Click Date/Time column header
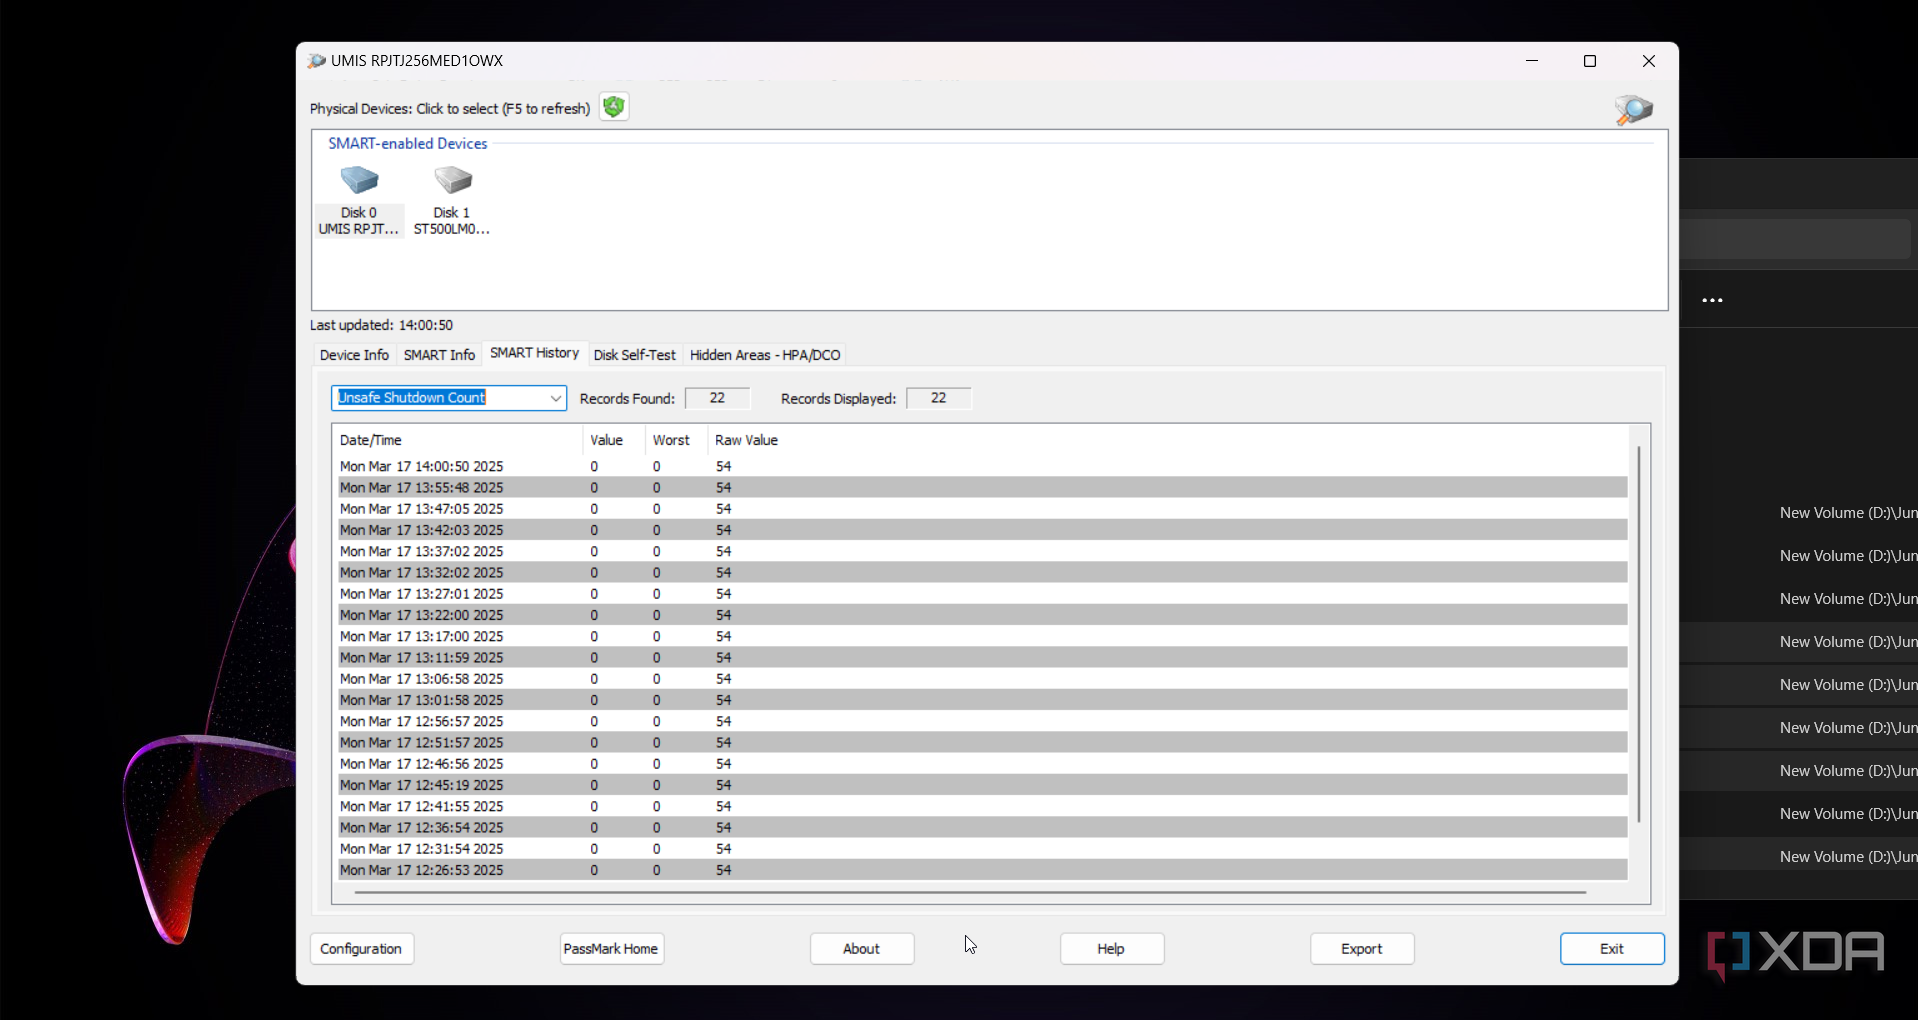The width and height of the screenshot is (1918, 1020). click(x=460, y=440)
